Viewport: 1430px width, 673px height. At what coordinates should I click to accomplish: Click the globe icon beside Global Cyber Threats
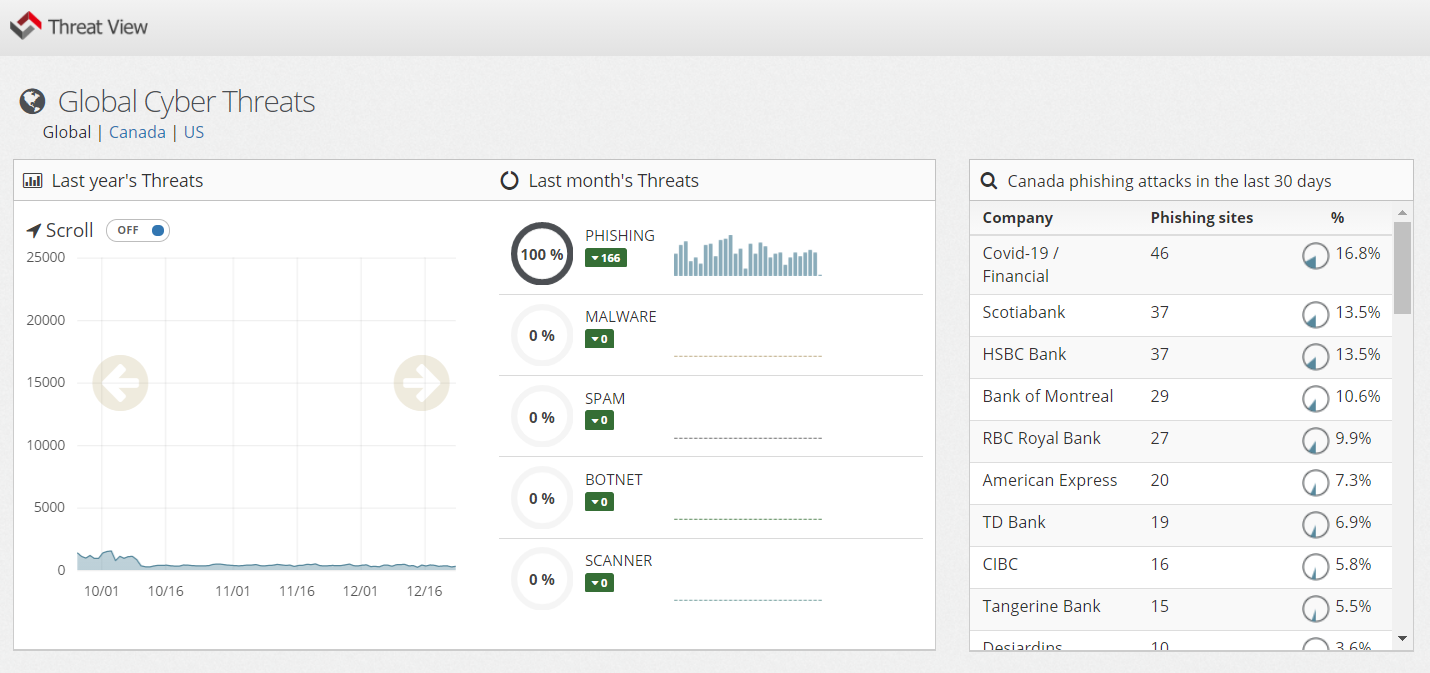click(33, 101)
